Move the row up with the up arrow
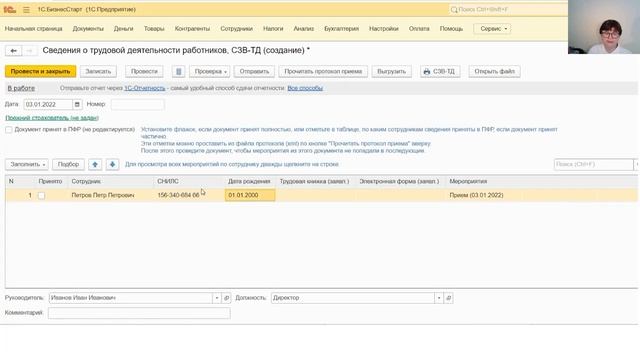The height and width of the screenshot is (360, 640). (x=95, y=164)
